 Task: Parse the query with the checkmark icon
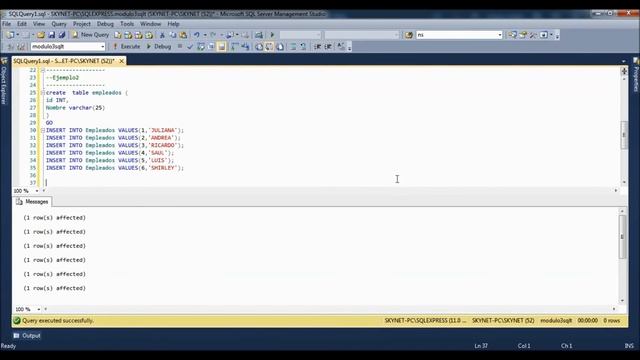click(x=190, y=47)
